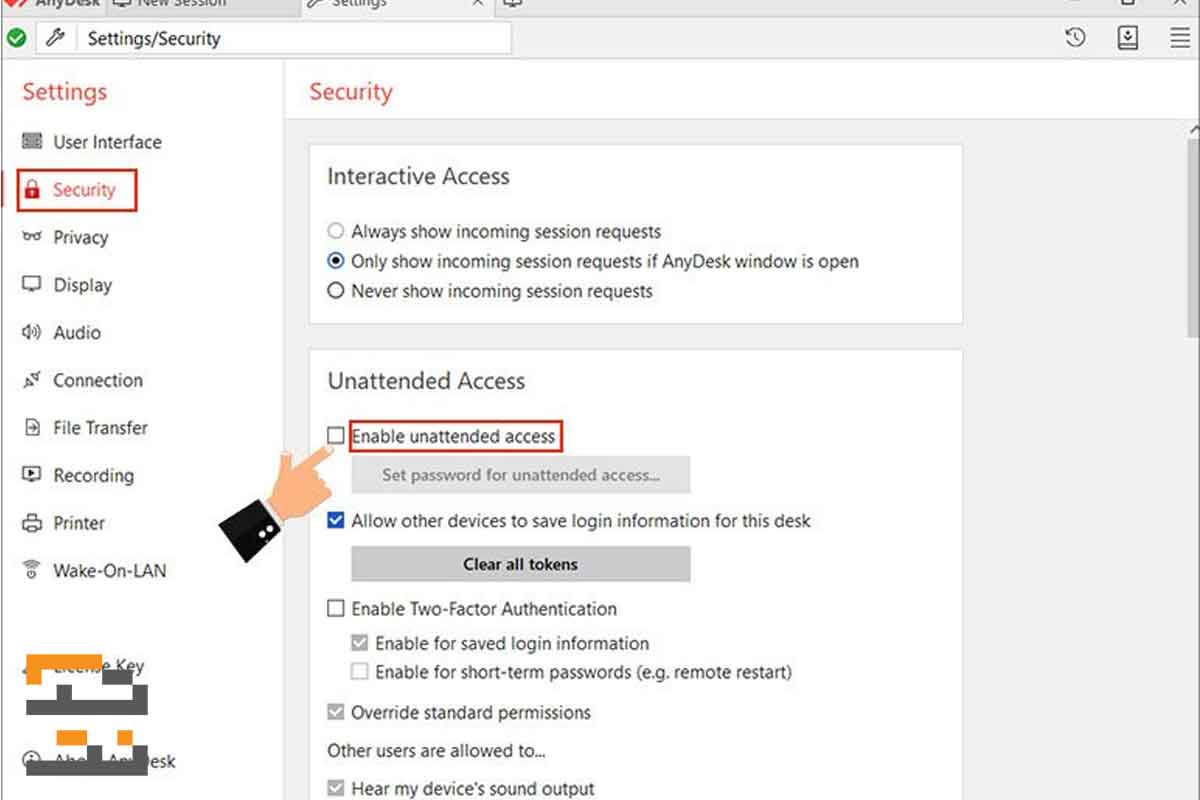1200x800 pixels.
Task: Open the hamburger main menu
Action: click(x=1180, y=38)
